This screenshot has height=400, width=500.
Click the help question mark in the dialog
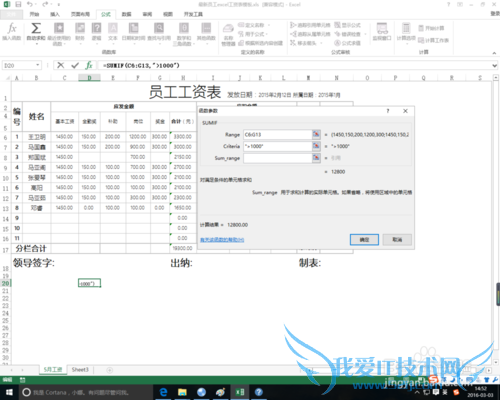(x=388, y=111)
